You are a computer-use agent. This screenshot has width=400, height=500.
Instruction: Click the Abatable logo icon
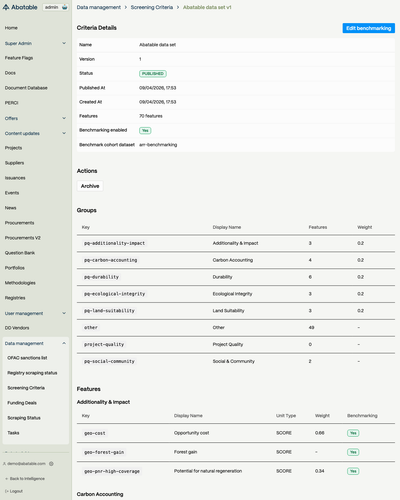click(6, 7)
